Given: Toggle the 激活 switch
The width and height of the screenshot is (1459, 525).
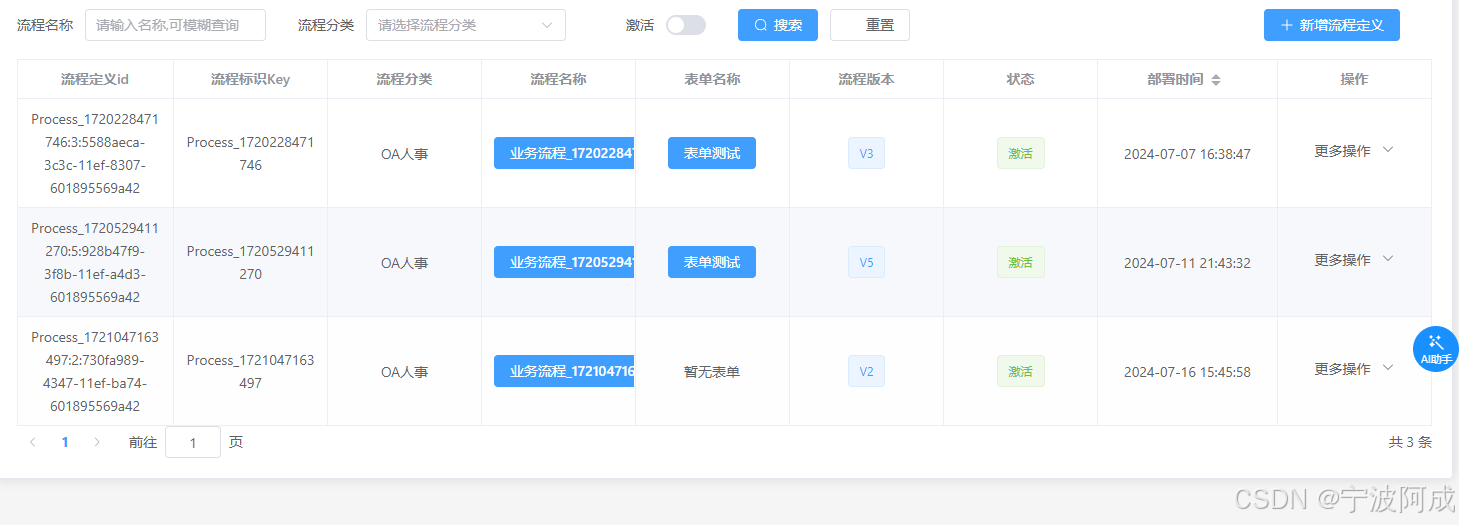Looking at the screenshot, I should pyautogui.click(x=686, y=25).
